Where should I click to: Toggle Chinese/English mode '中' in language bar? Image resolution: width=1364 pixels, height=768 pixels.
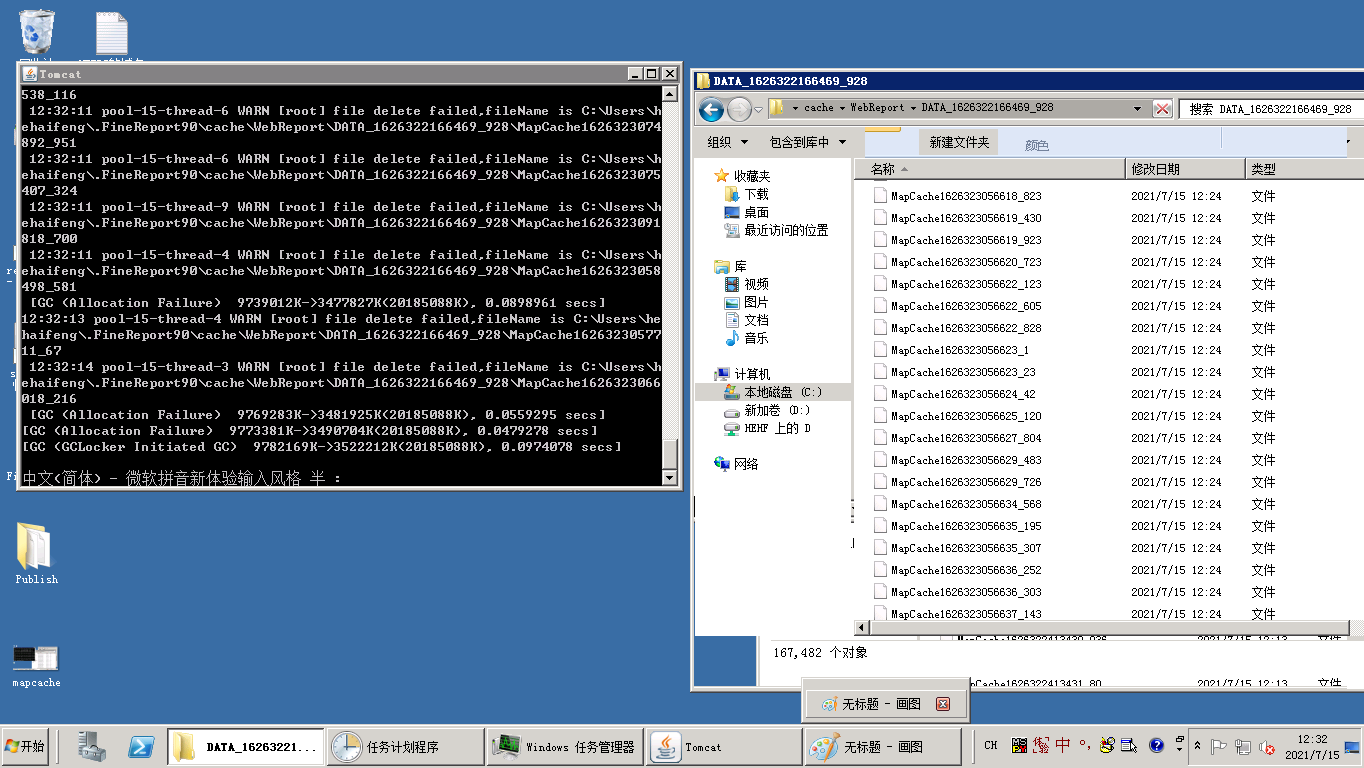click(x=1063, y=745)
